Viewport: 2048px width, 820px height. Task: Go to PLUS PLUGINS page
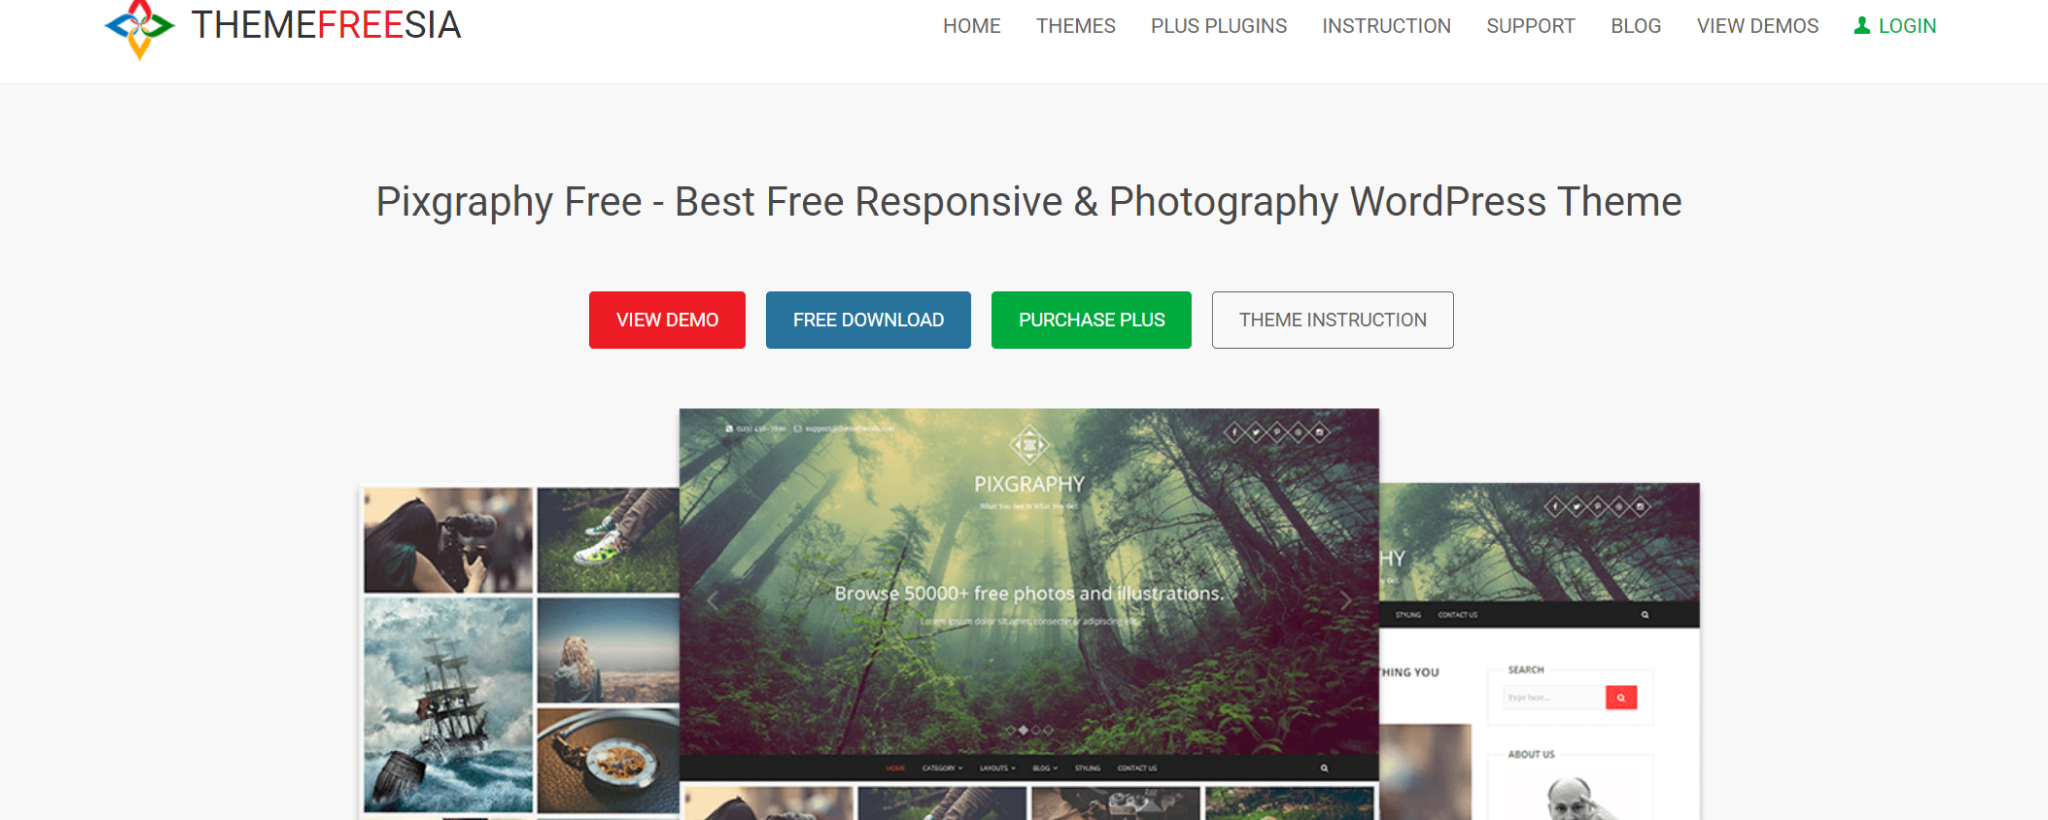[x=1218, y=26]
